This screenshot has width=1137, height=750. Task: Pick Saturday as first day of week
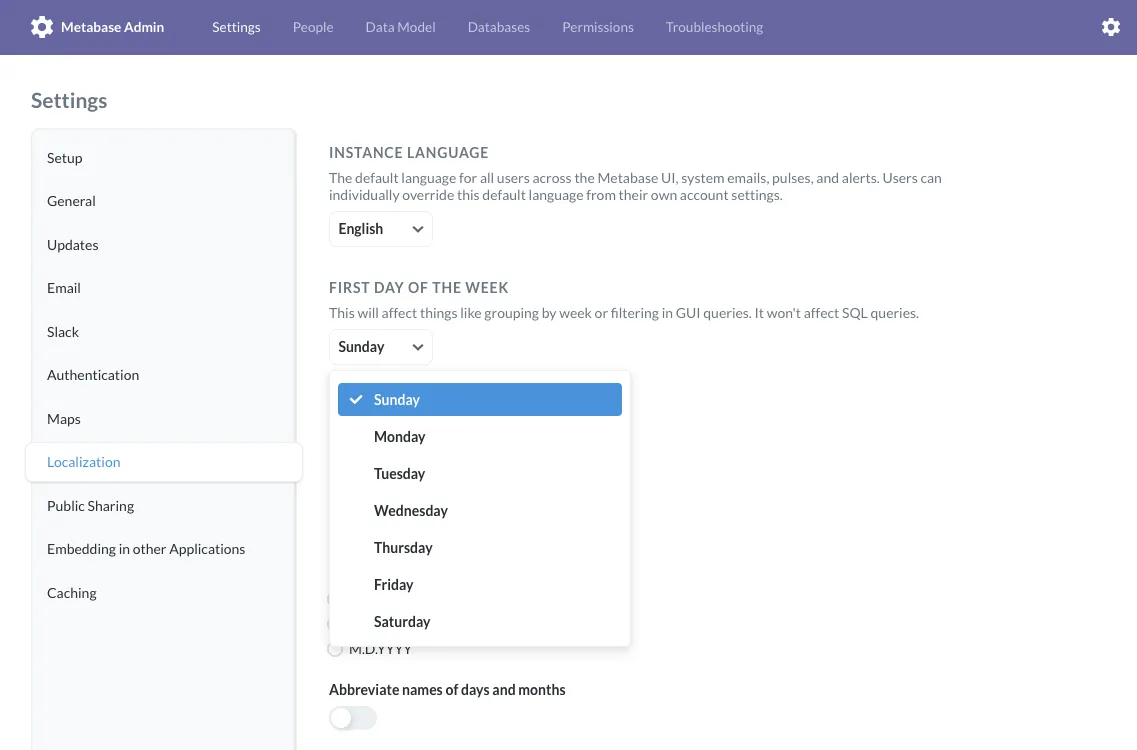click(401, 622)
